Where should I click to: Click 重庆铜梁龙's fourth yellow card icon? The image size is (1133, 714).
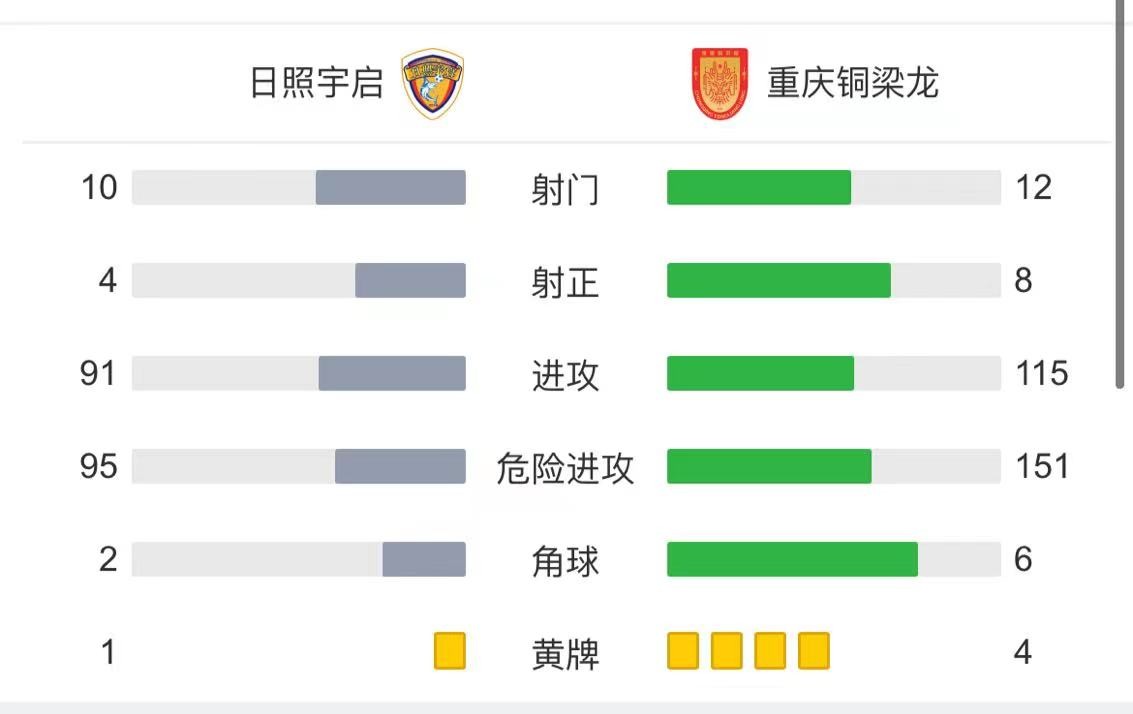814,651
